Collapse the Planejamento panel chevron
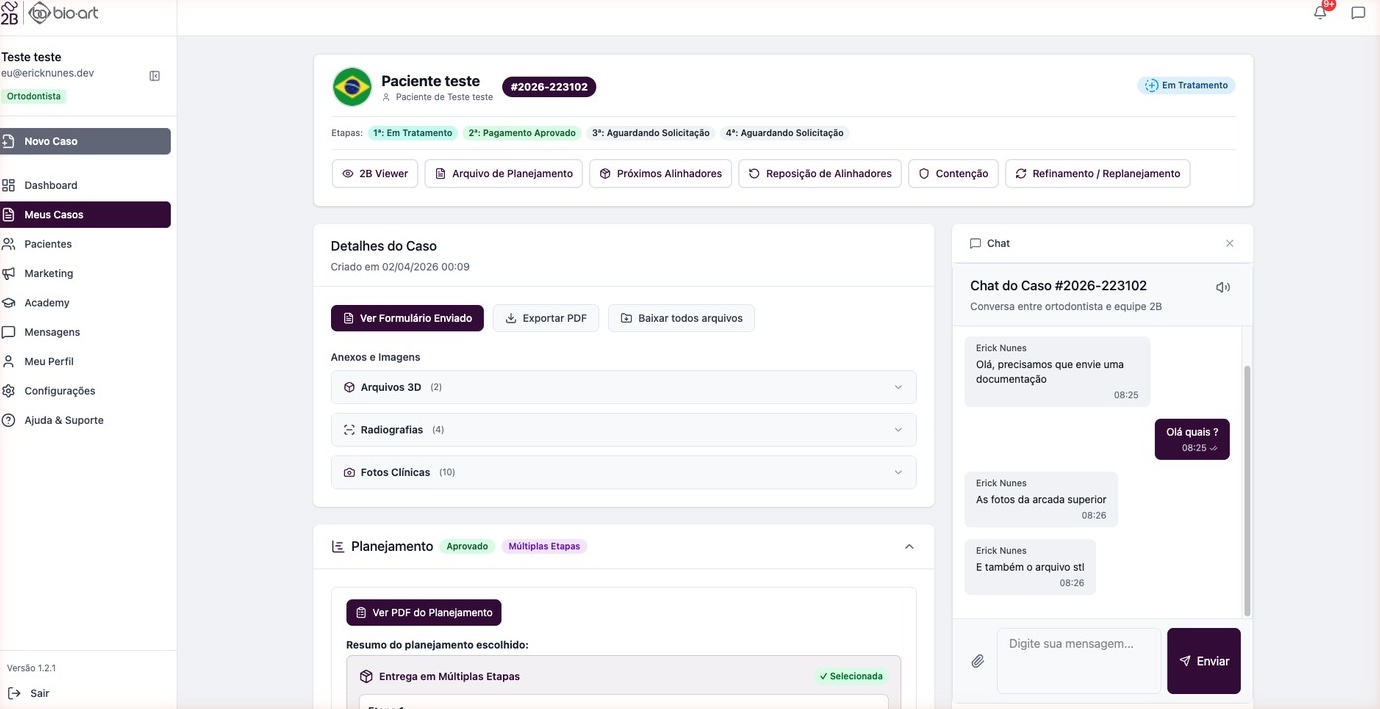 [909, 547]
